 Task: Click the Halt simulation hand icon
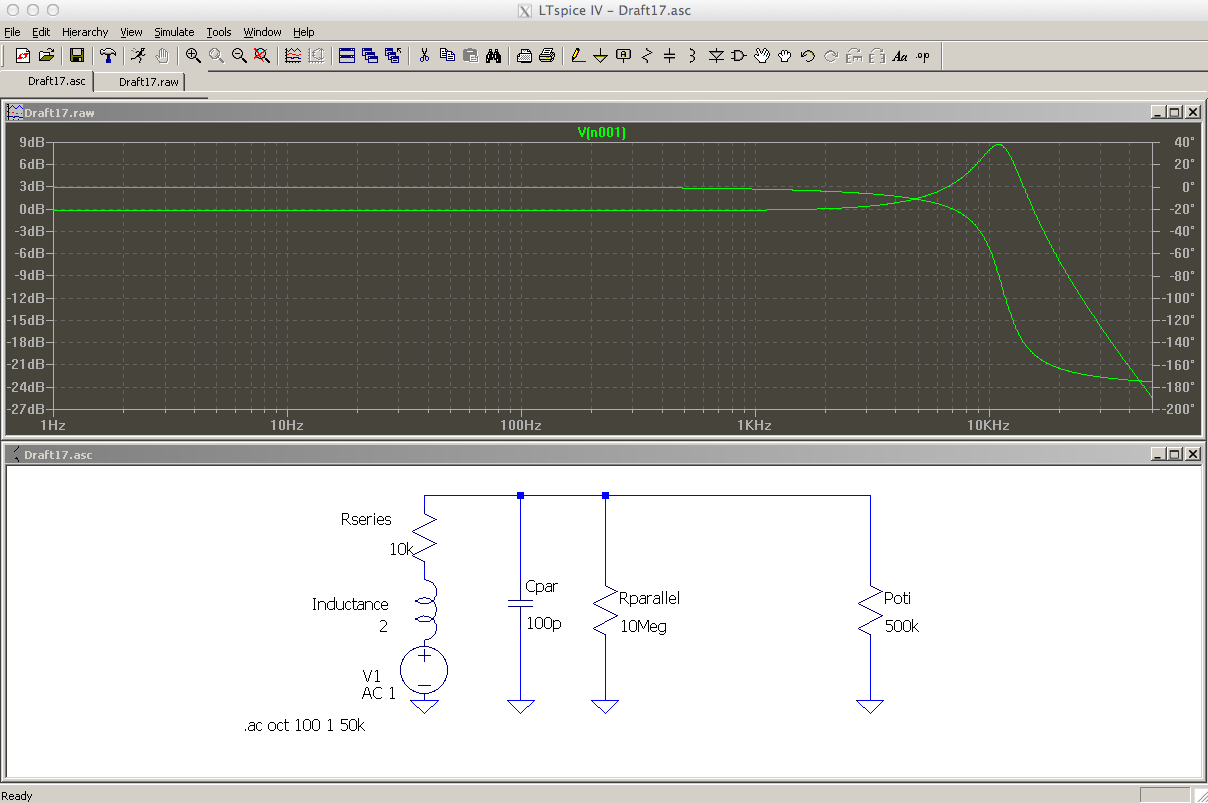(162, 56)
